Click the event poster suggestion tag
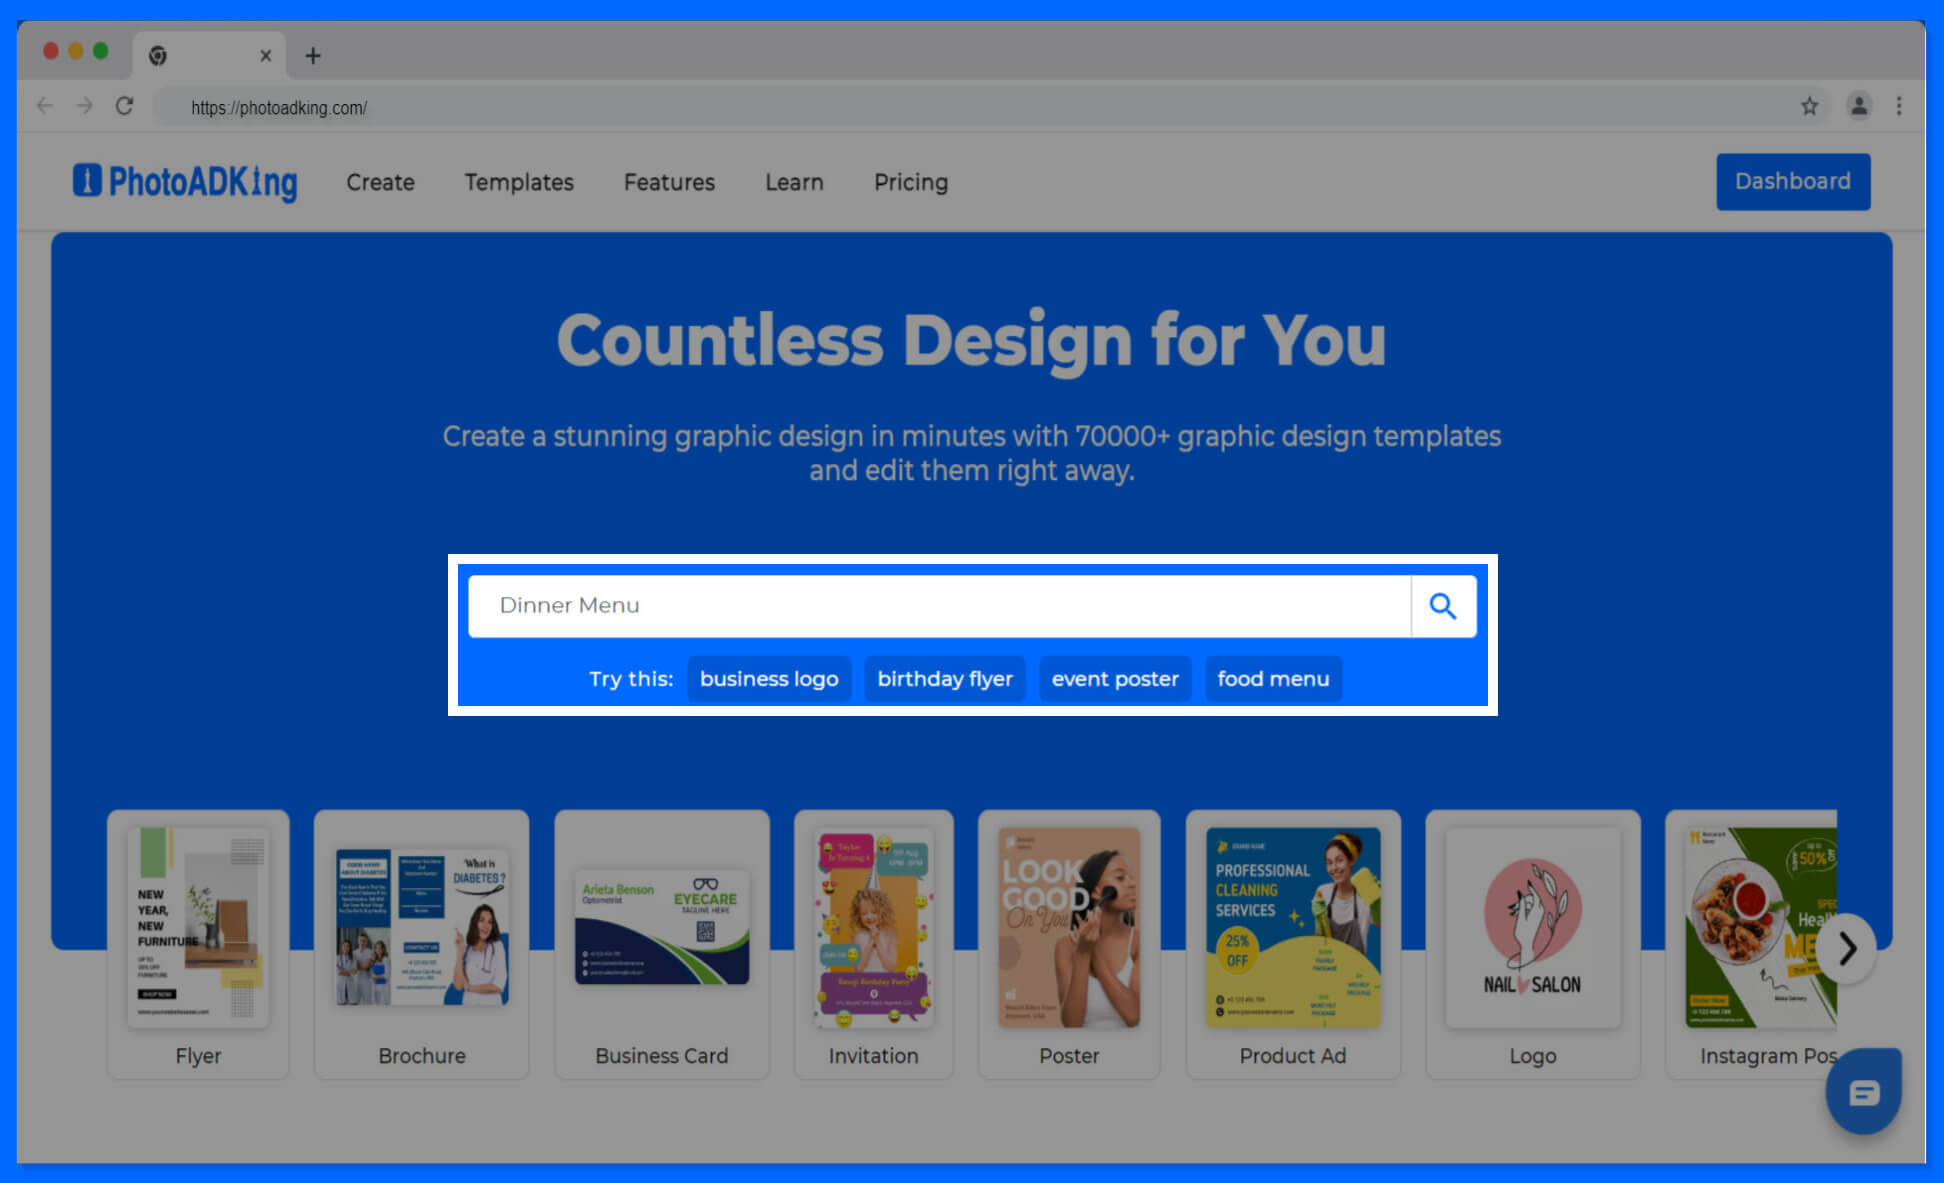Image resolution: width=1944 pixels, height=1183 pixels. pos(1116,679)
